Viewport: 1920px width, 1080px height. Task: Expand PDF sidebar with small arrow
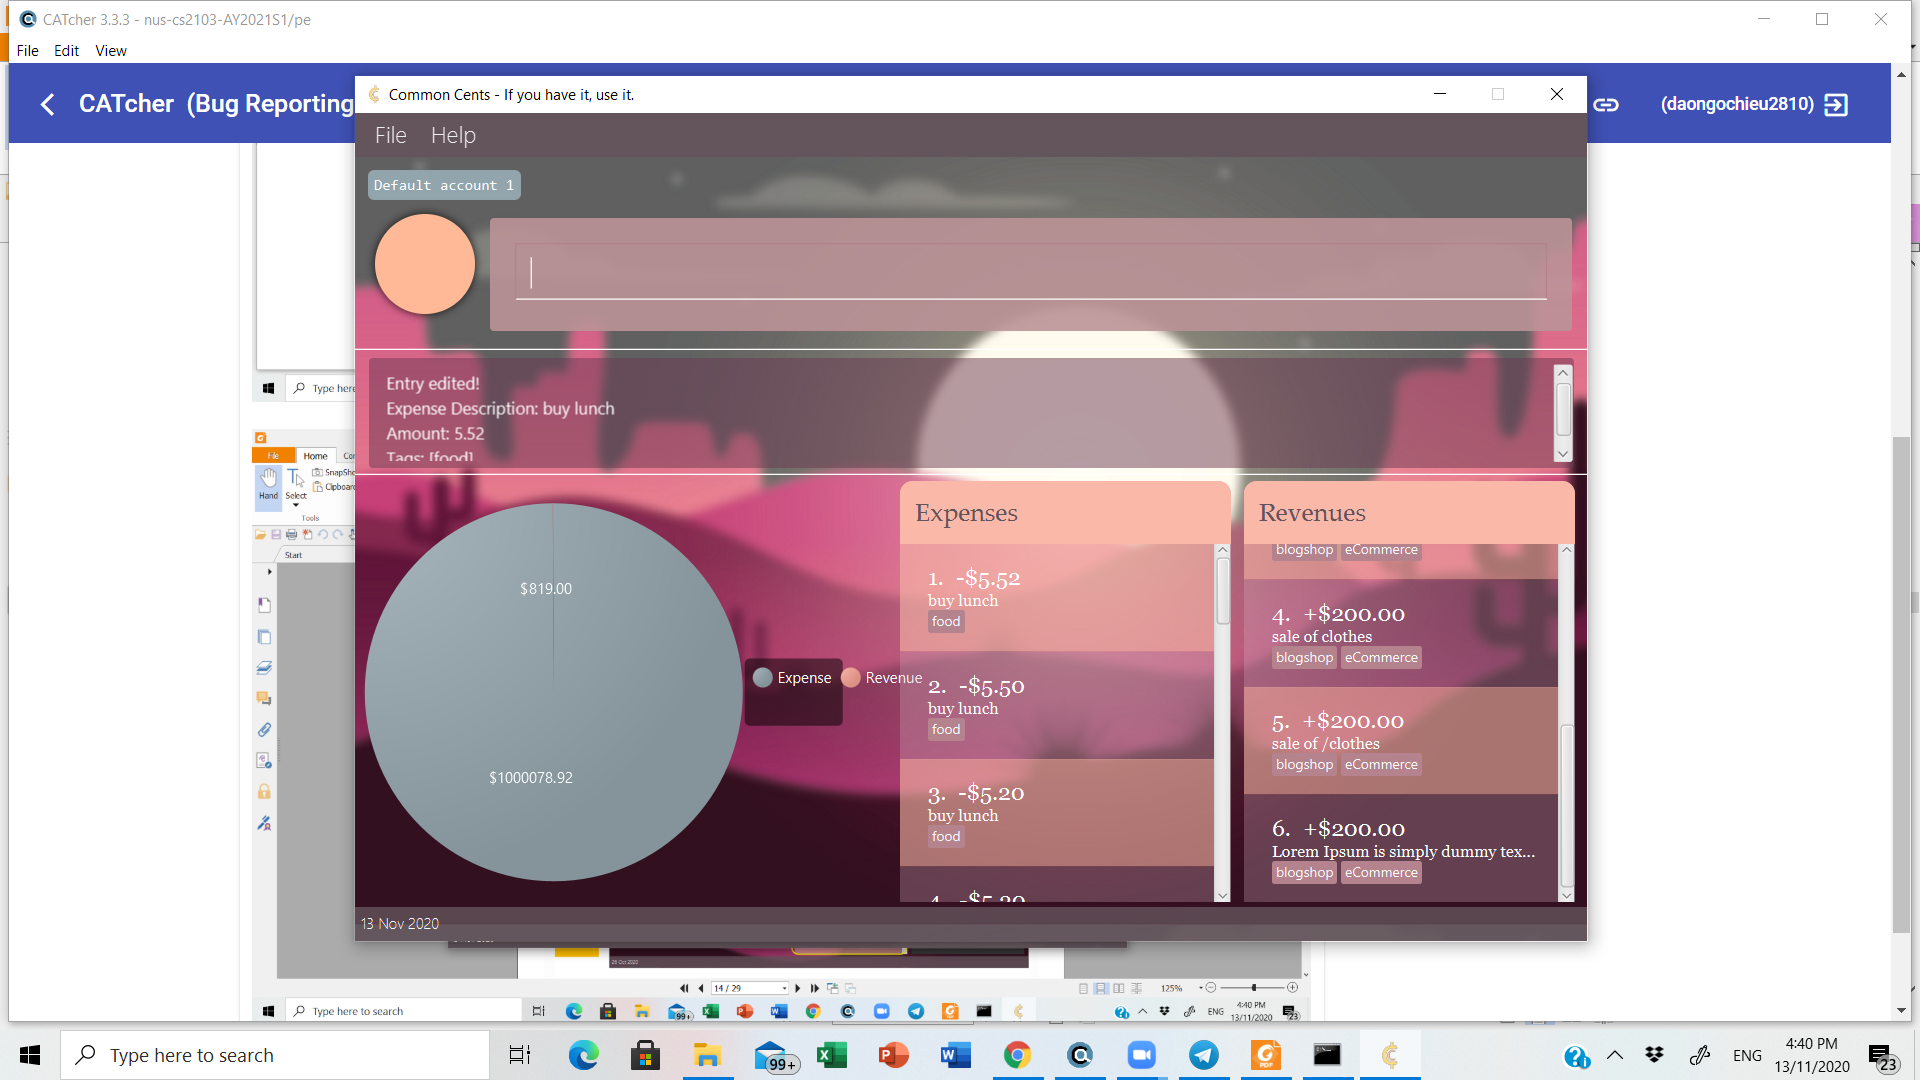point(270,572)
